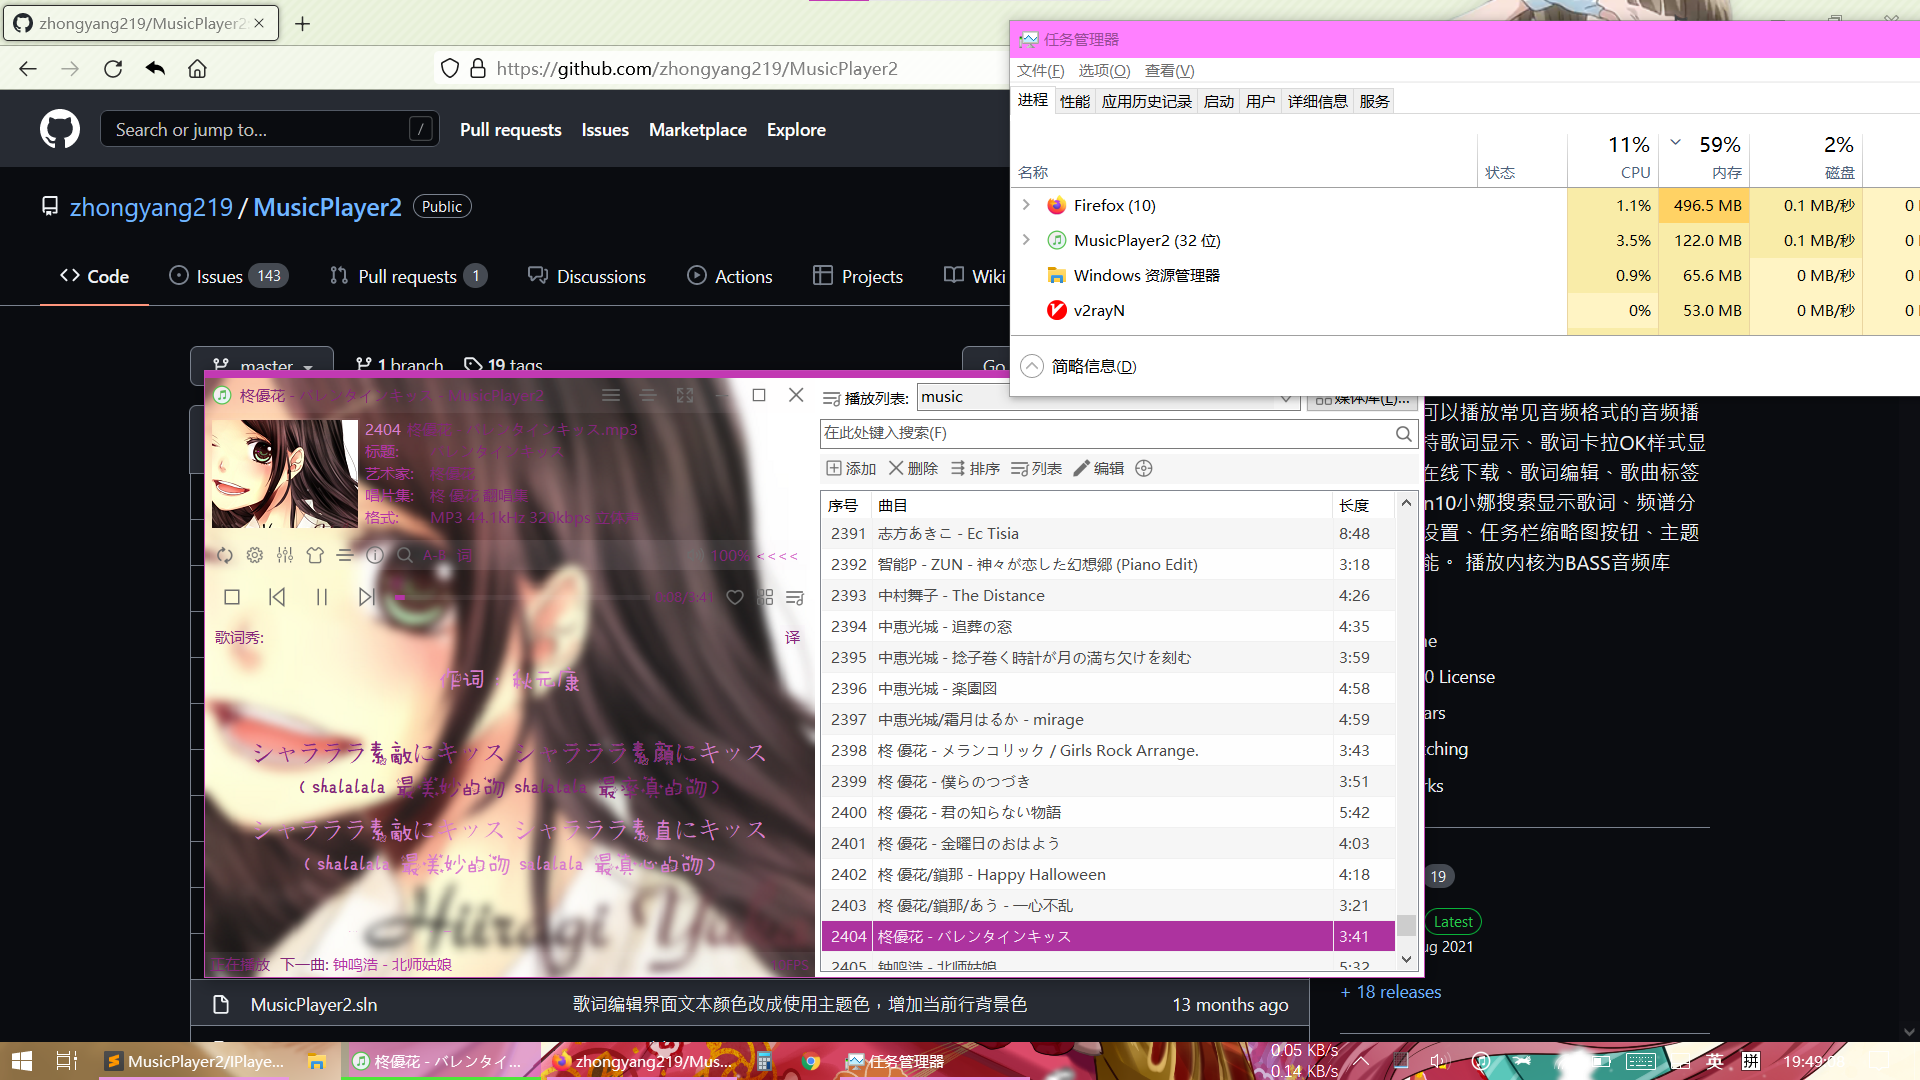1920x1080 pixels.
Task: Skip to previous track
Action: pyautogui.click(x=277, y=597)
